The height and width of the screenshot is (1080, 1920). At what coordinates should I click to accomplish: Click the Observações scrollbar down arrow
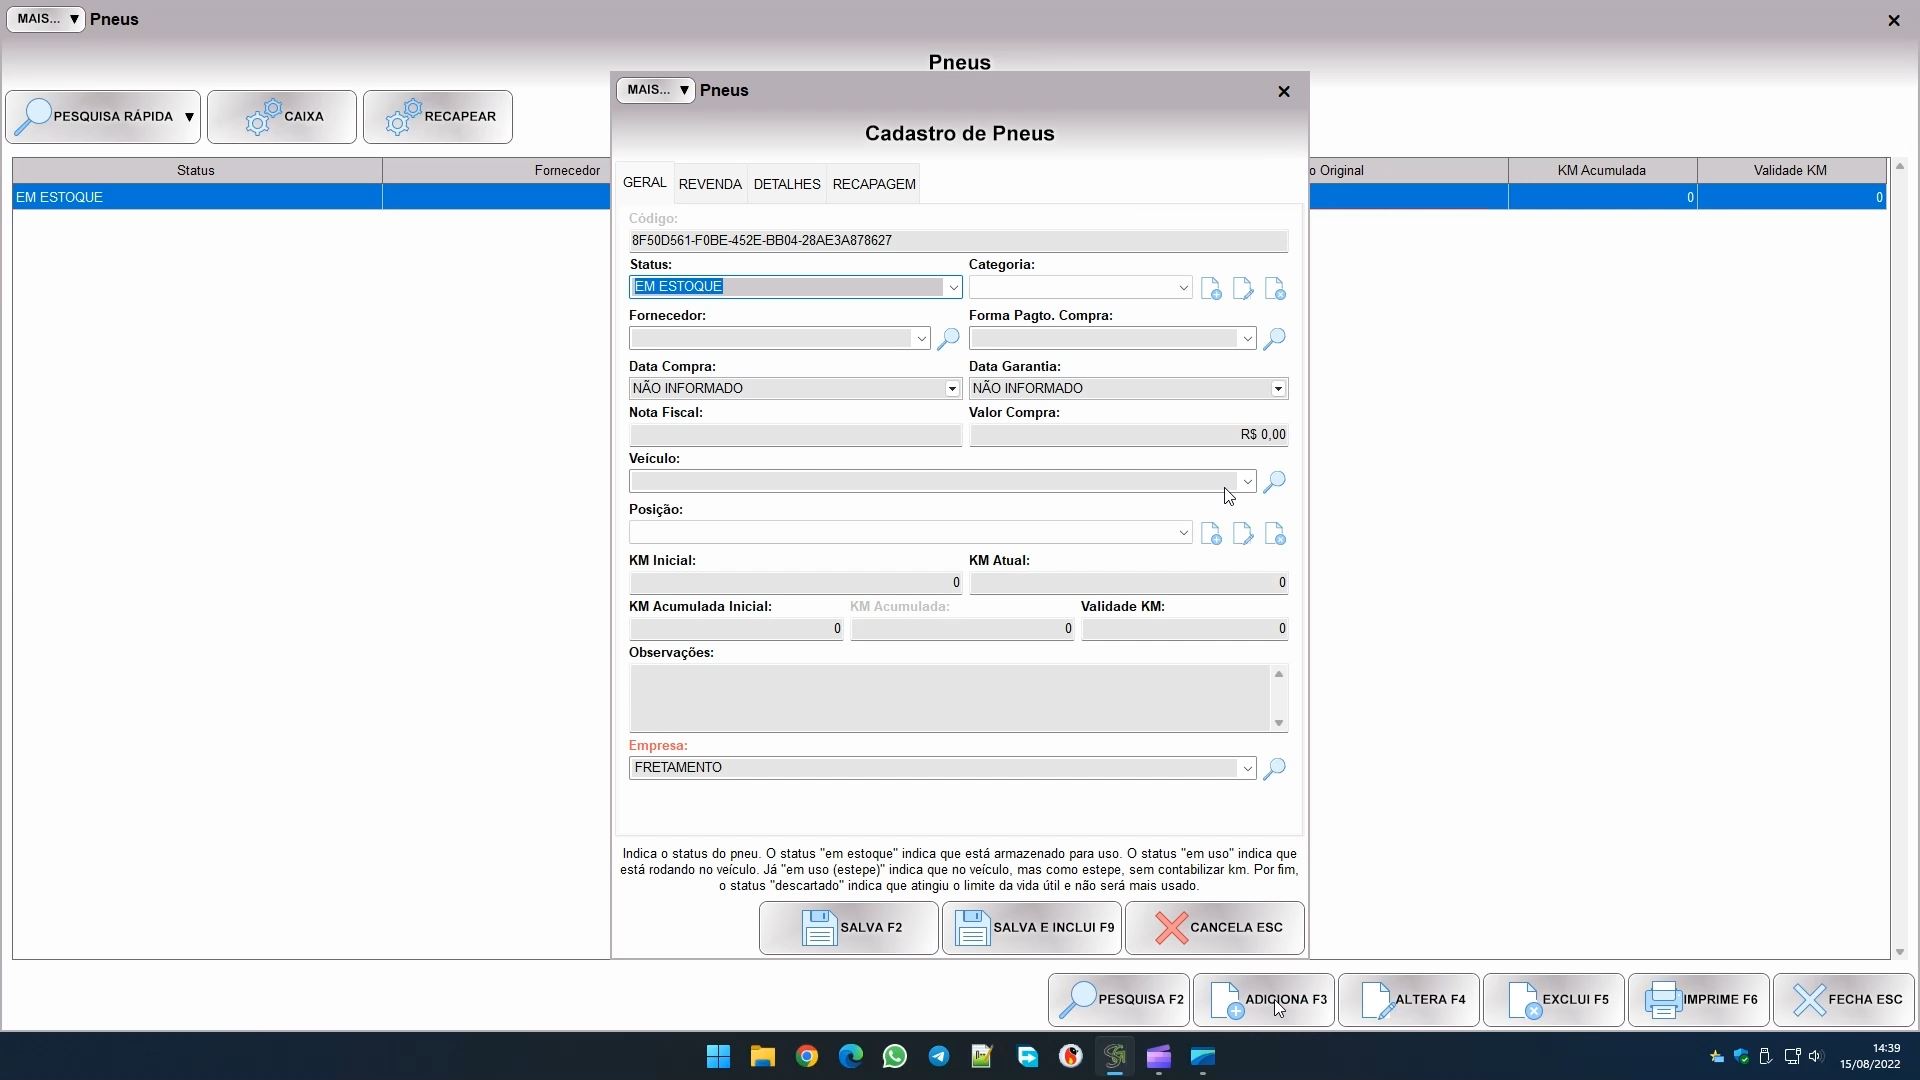click(1278, 723)
